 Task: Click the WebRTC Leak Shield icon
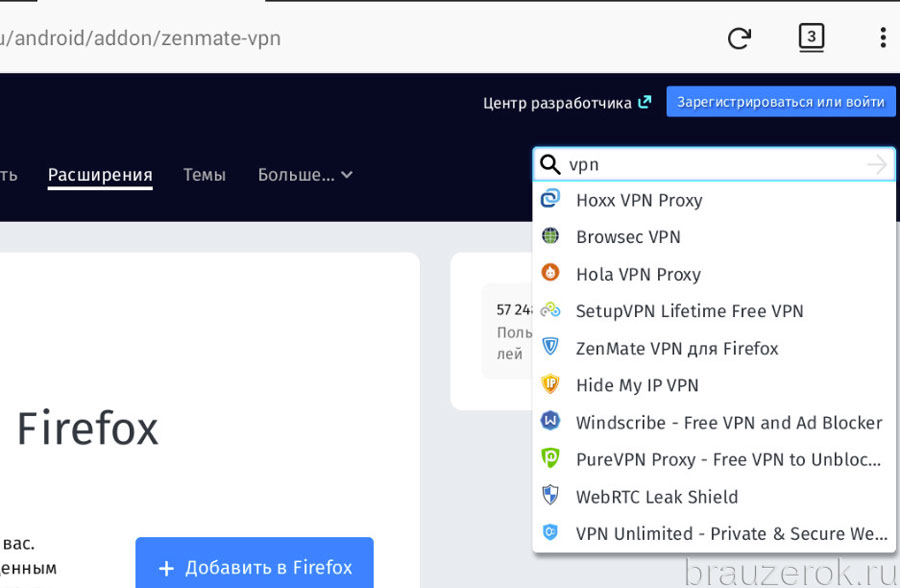550,495
